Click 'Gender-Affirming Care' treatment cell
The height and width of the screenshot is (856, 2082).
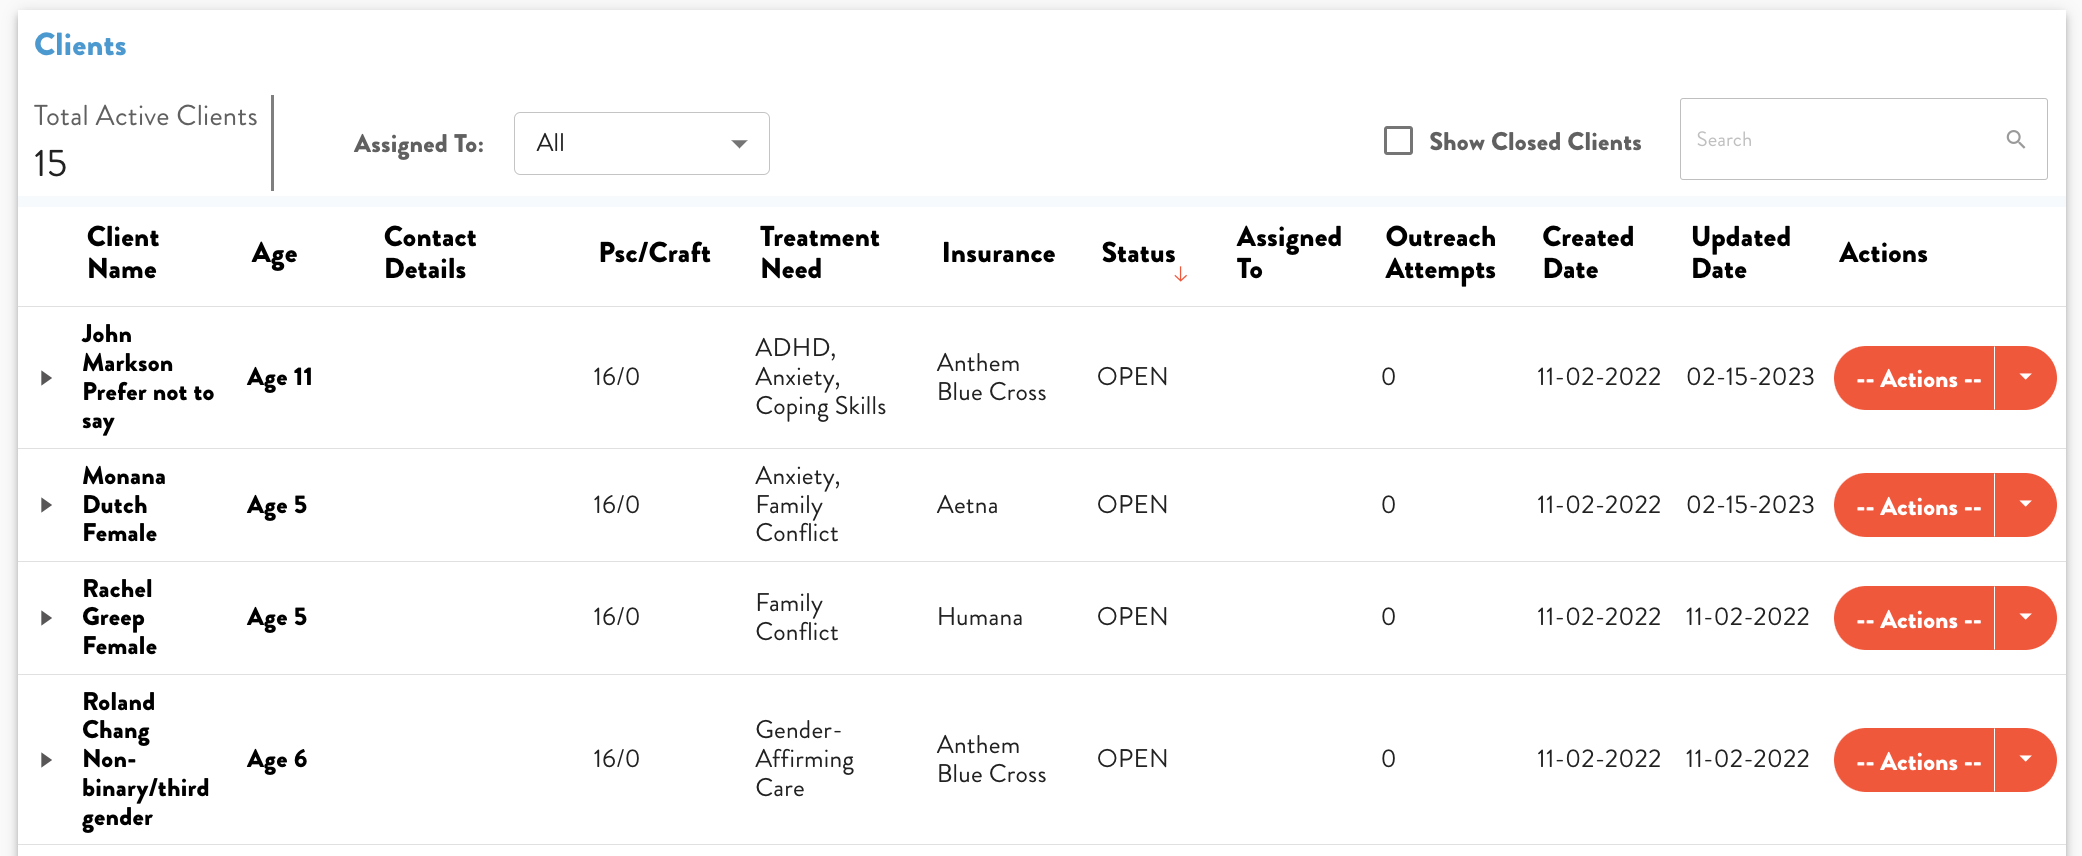point(805,759)
